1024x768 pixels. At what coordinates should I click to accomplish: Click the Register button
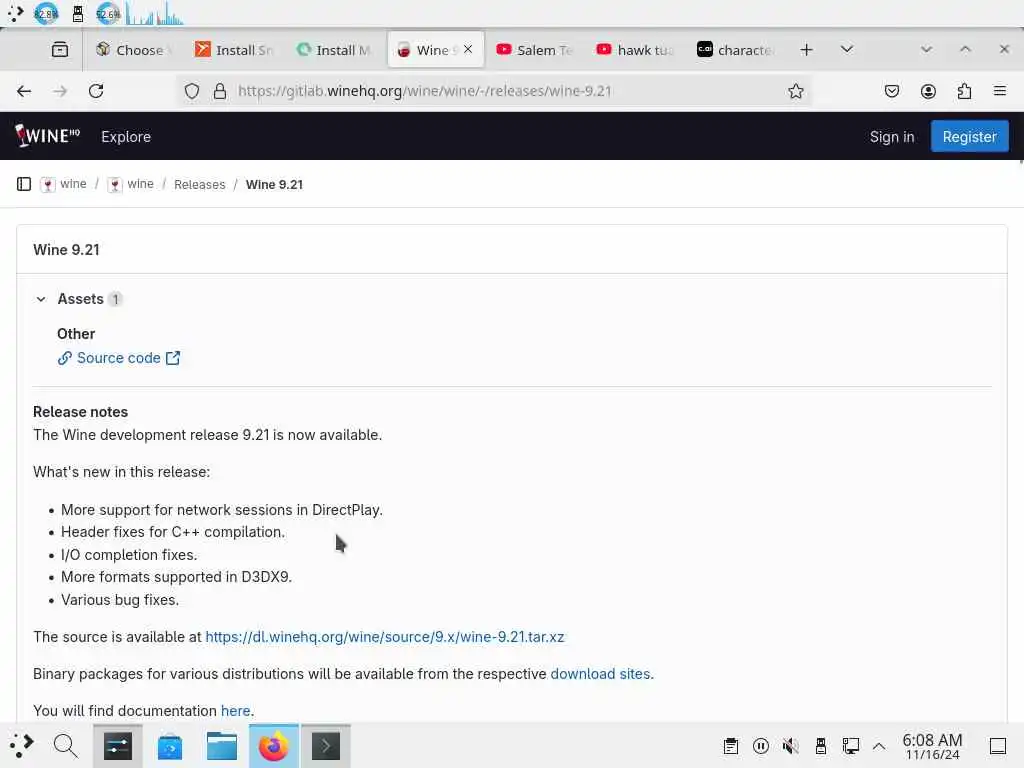[x=969, y=136]
